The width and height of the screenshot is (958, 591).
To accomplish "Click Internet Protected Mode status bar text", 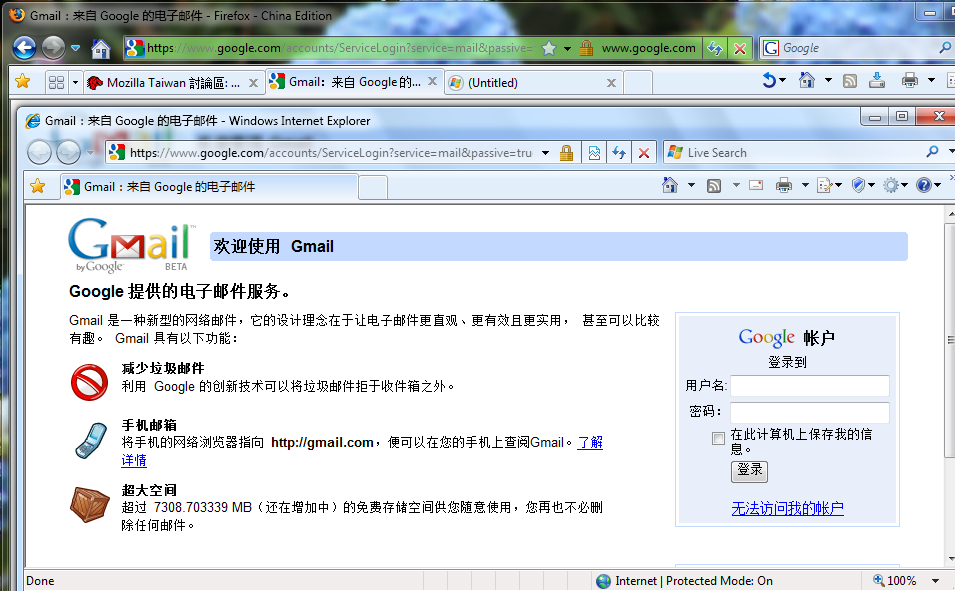I will click(x=693, y=581).
